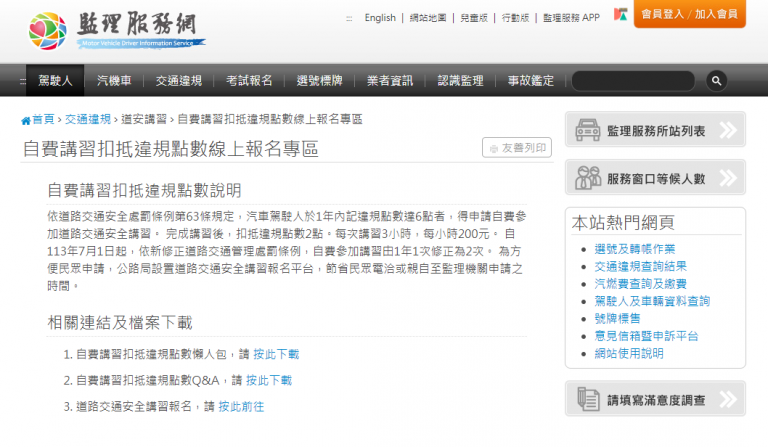768x447 pixels.
Task: Click the search magnifier icon
Action: [x=716, y=81]
